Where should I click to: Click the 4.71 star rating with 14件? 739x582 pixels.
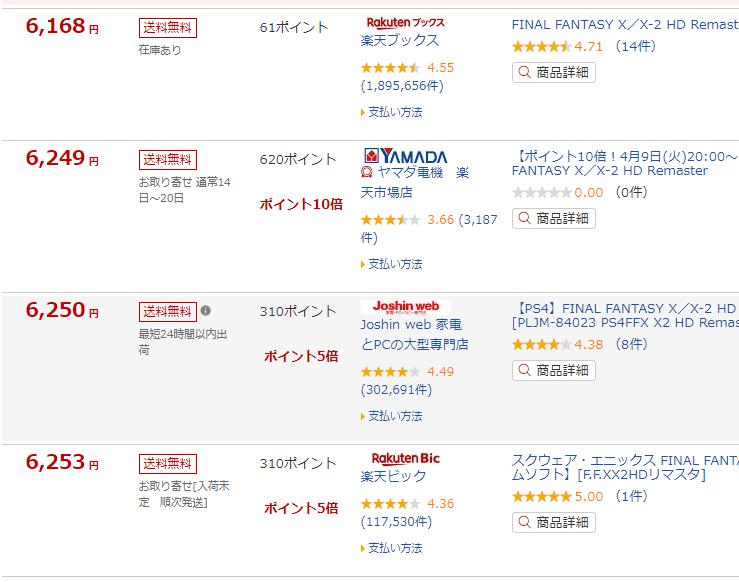(584, 46)
